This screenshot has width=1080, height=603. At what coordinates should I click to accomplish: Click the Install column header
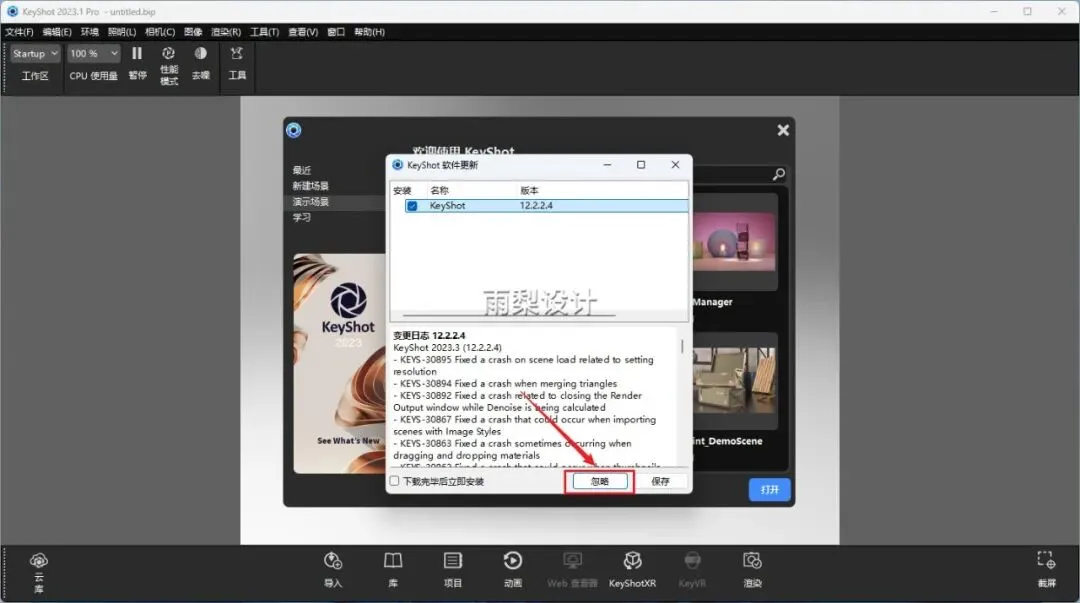402,190
